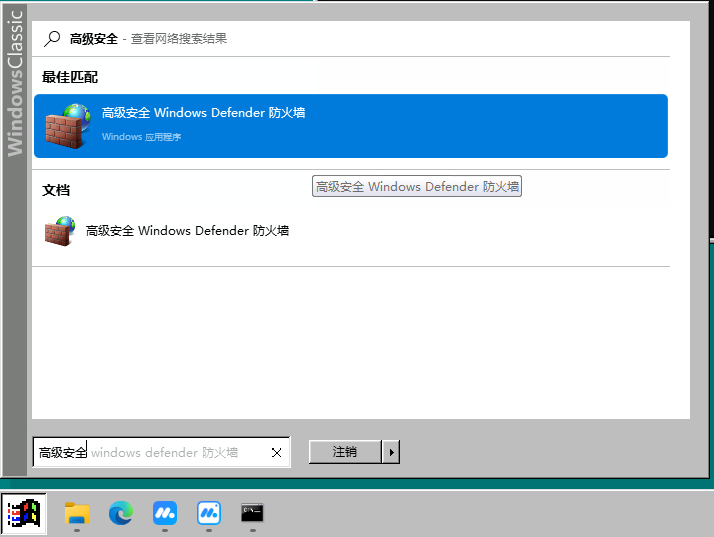This screenshot has height=537, width=714.
Task: Clear the search box with the X button
Action: point(276,452)
